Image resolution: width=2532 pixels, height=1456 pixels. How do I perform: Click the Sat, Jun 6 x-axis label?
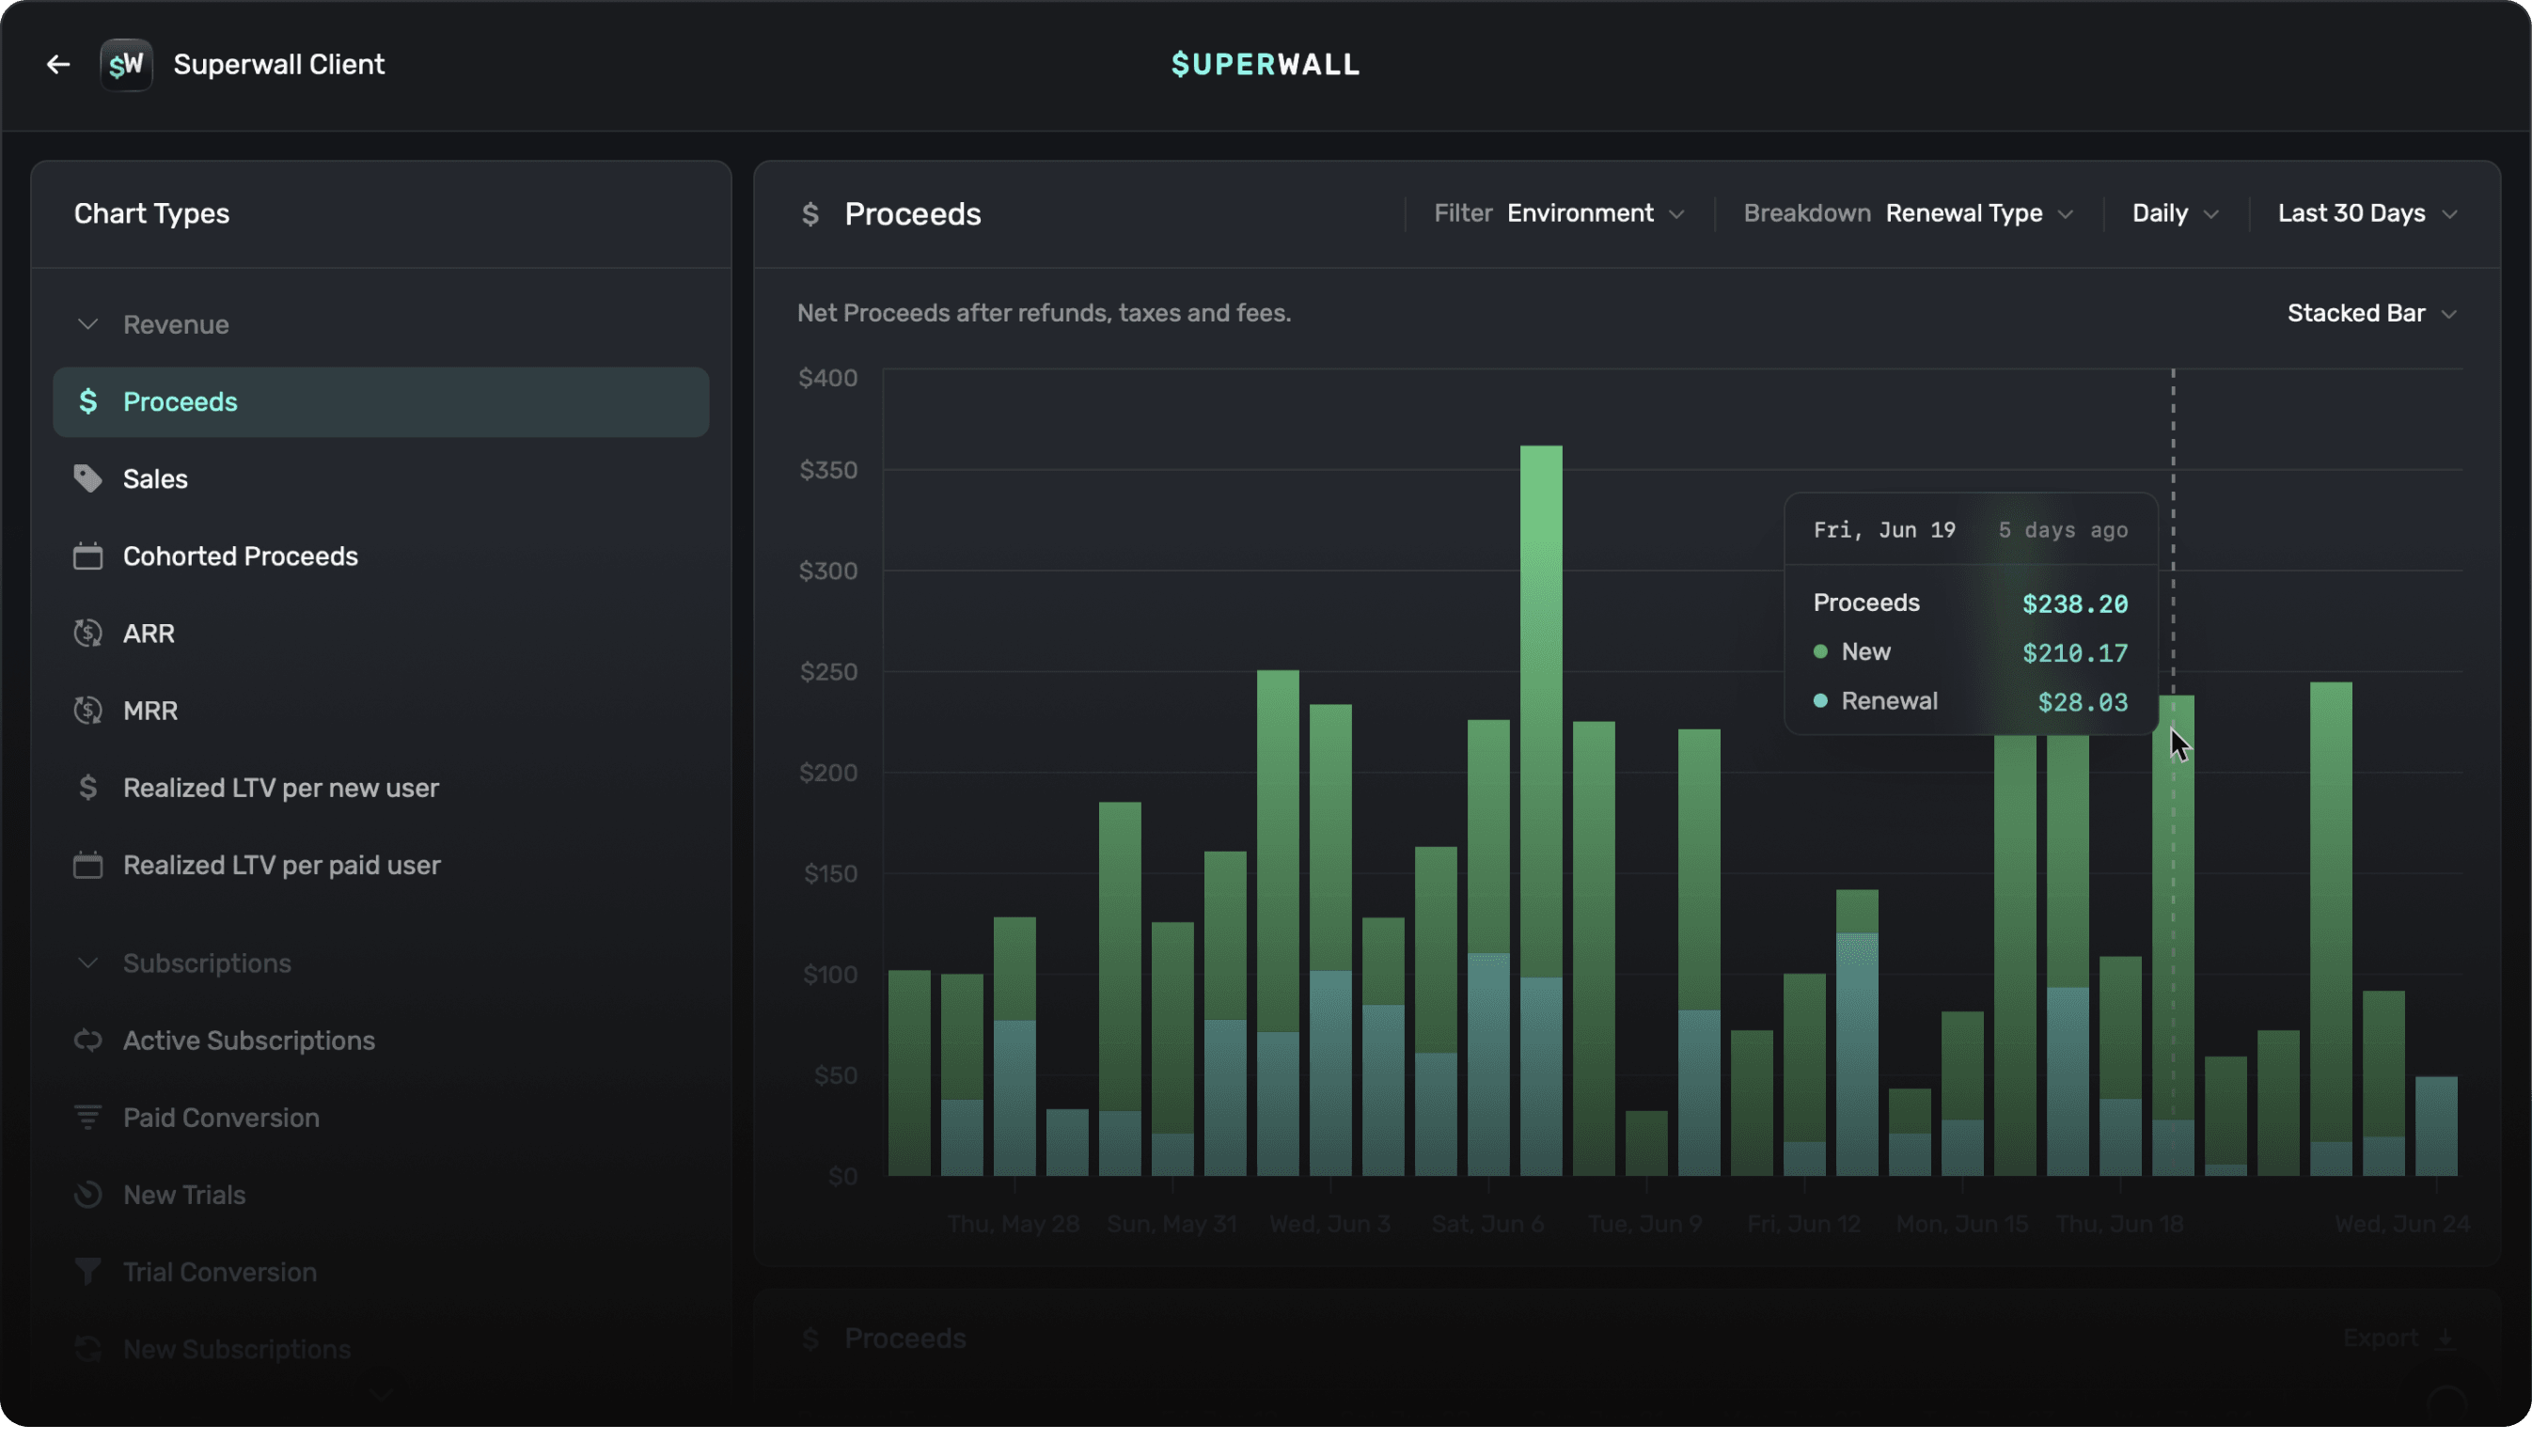coord(1488,1224)
